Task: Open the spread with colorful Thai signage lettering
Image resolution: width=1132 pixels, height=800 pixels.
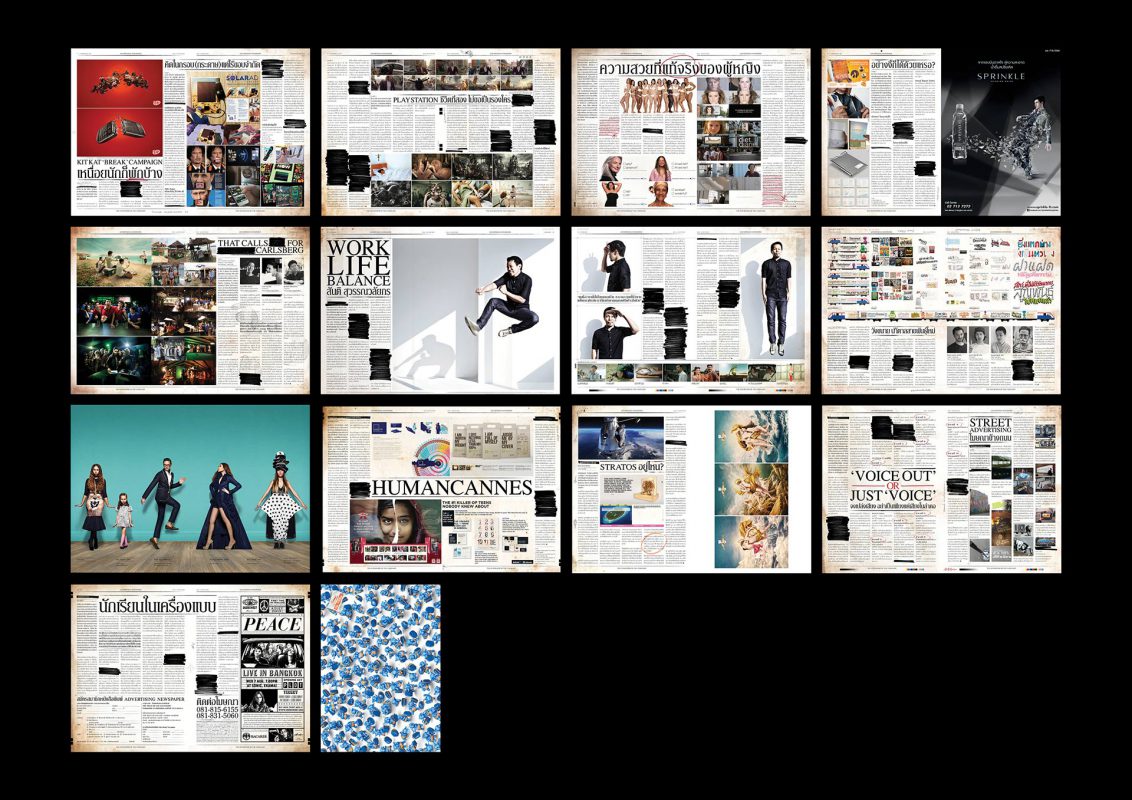Action: (x=941, y=310)
